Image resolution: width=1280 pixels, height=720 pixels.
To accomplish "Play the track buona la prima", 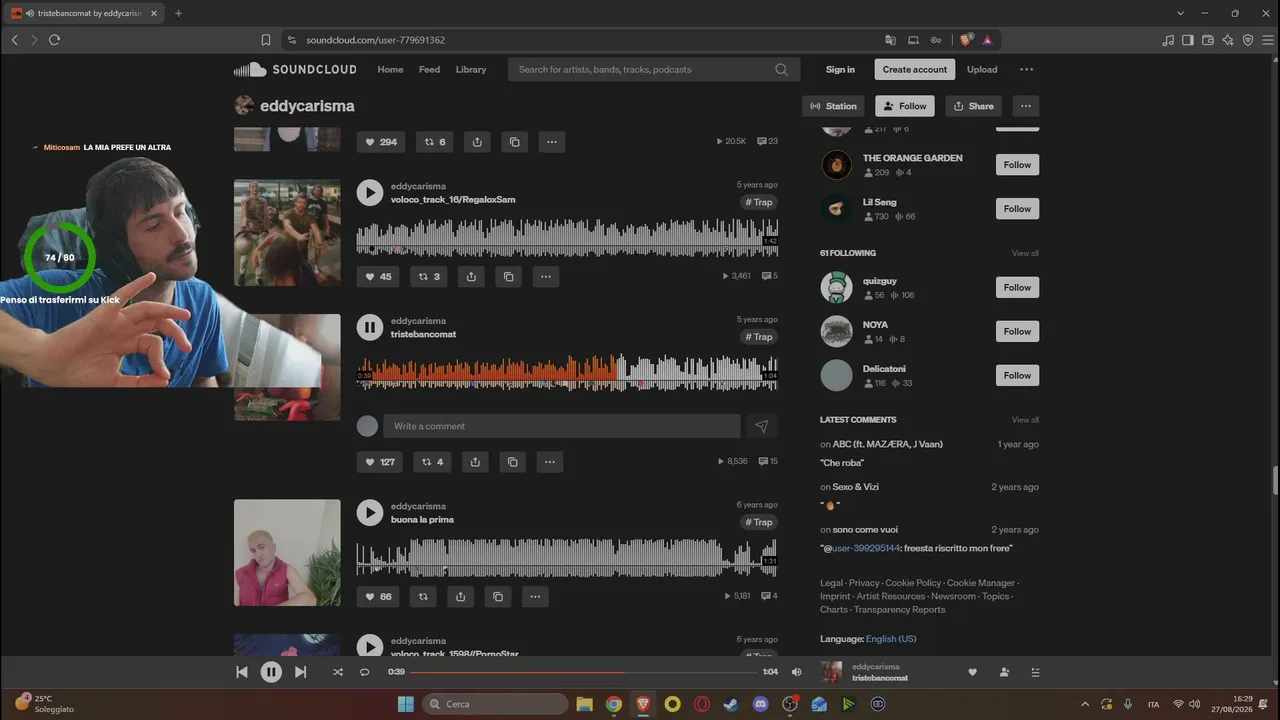I will point(370,513).
